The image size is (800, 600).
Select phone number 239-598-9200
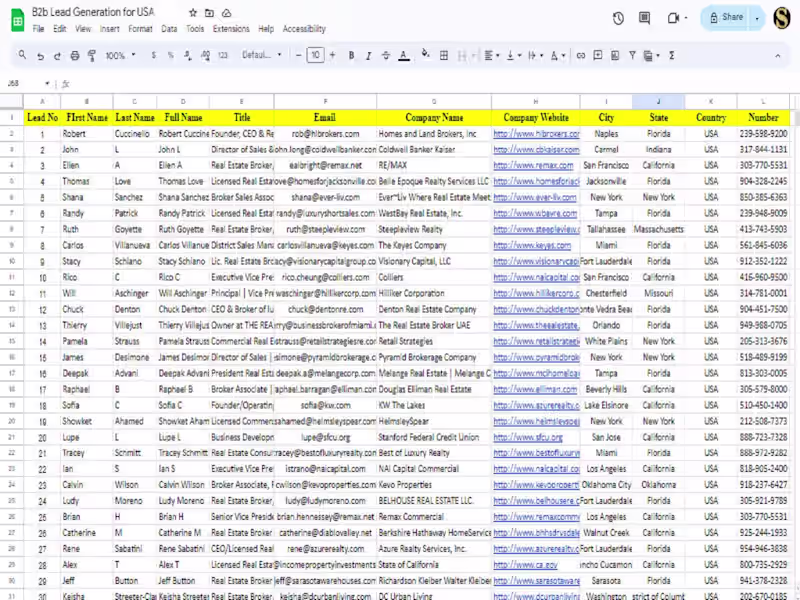(763, 134)
